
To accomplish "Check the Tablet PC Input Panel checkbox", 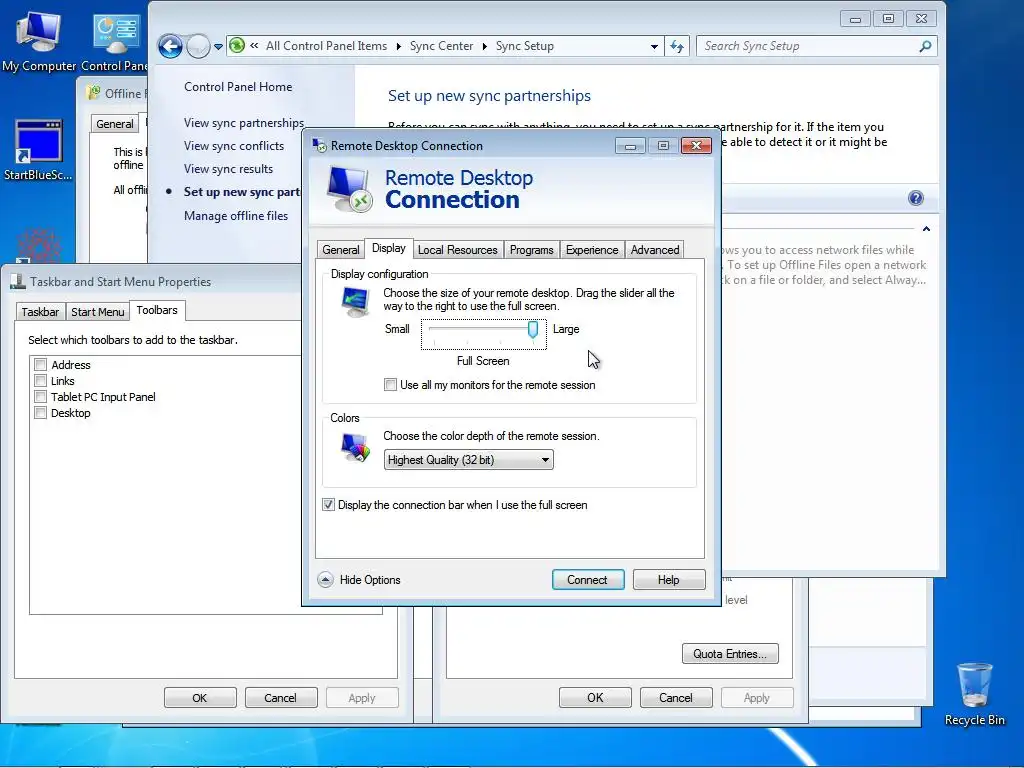I will tap(40, 396).
